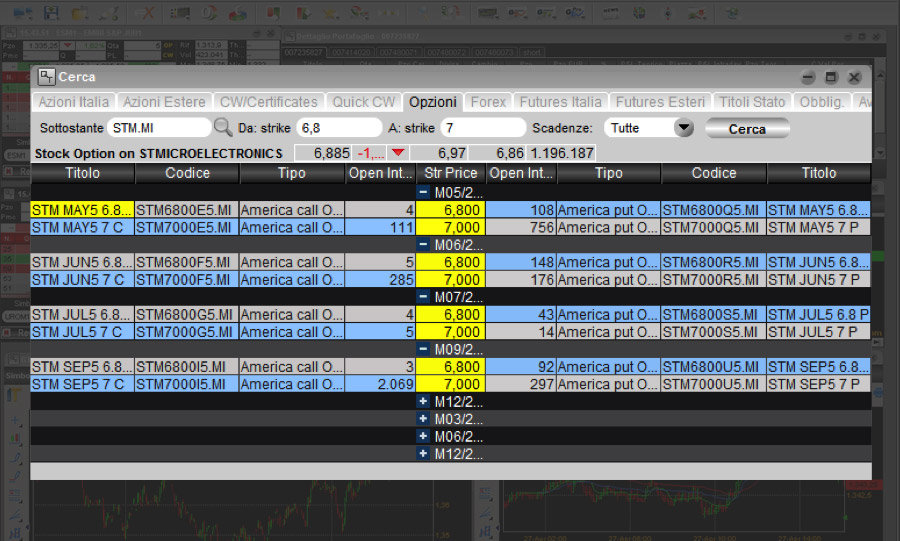This screenshot has height=541, width=900.
Task: Sort by the left Titolo column header
Action: point(83,173)
